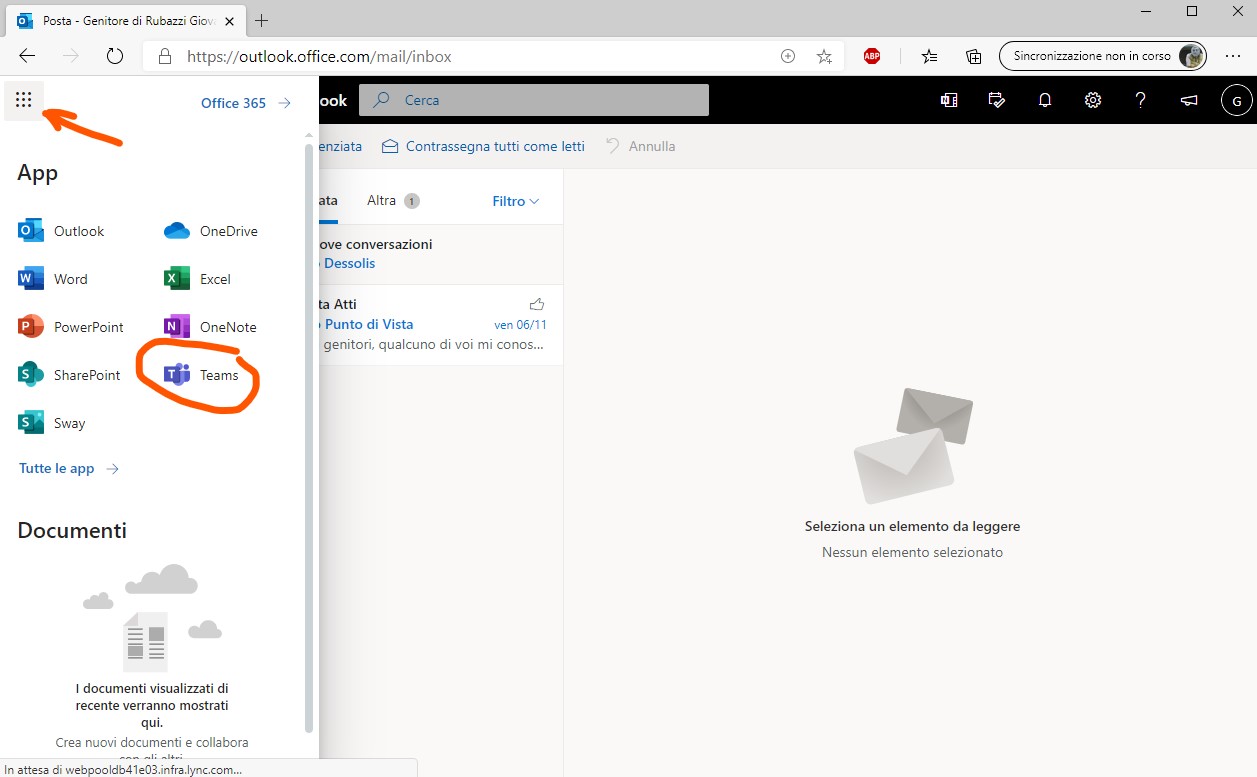Go back in the browser
This screenshot has width=1257, height=777.
(x=27, y=56)
